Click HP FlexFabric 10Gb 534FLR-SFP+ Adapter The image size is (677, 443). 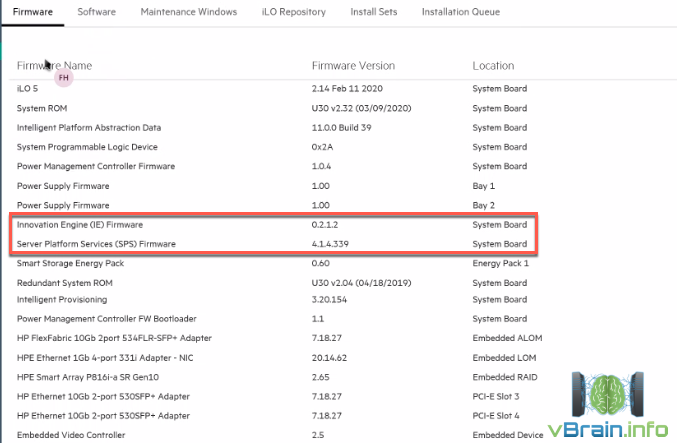114,338
